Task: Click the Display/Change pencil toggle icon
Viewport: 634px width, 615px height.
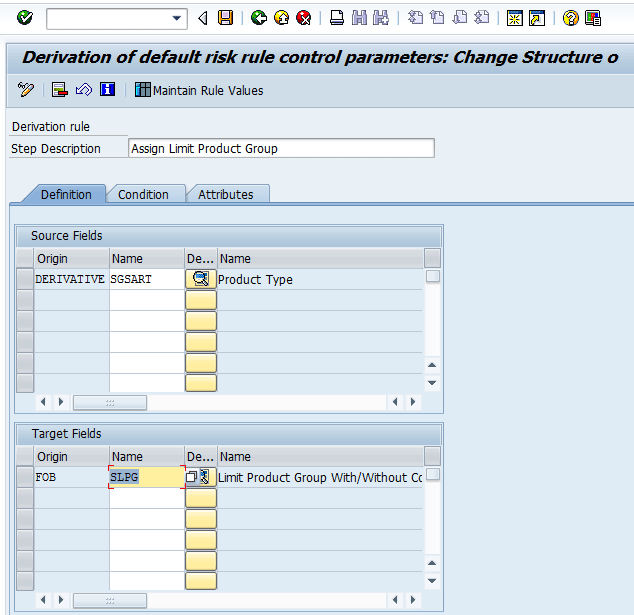Action: click(26, 90)
